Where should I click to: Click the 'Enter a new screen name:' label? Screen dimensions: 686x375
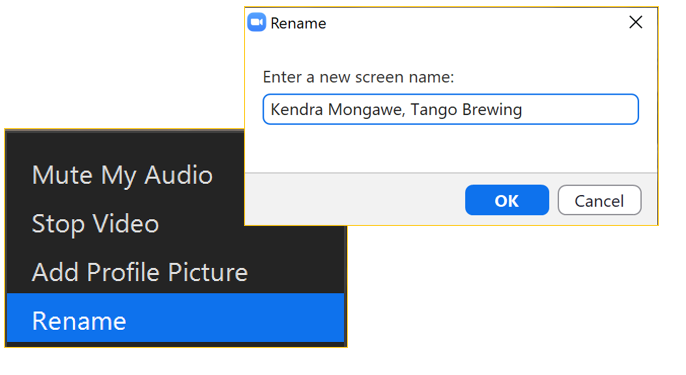click(x=358, y=77)
